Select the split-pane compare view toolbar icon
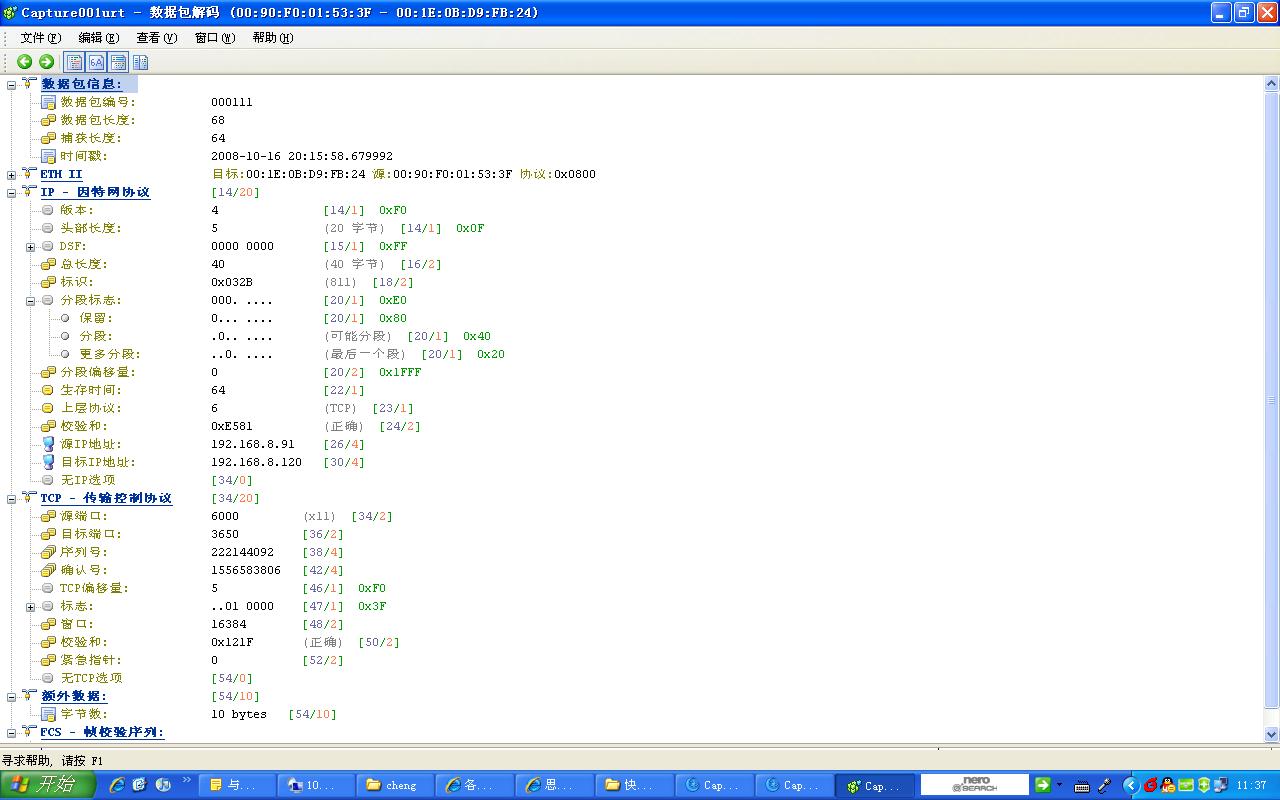Viewport: 1280px width, 800px height. pos(141,61)
